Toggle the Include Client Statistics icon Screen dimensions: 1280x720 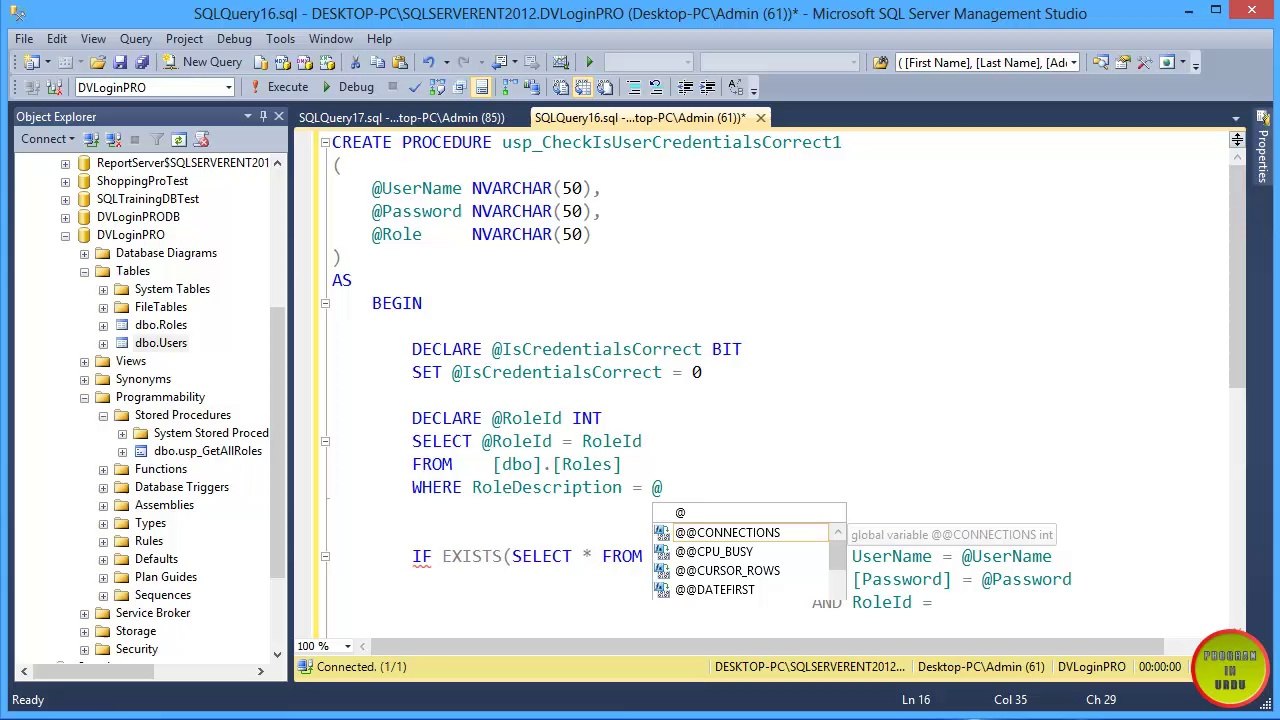pos(531,87)
